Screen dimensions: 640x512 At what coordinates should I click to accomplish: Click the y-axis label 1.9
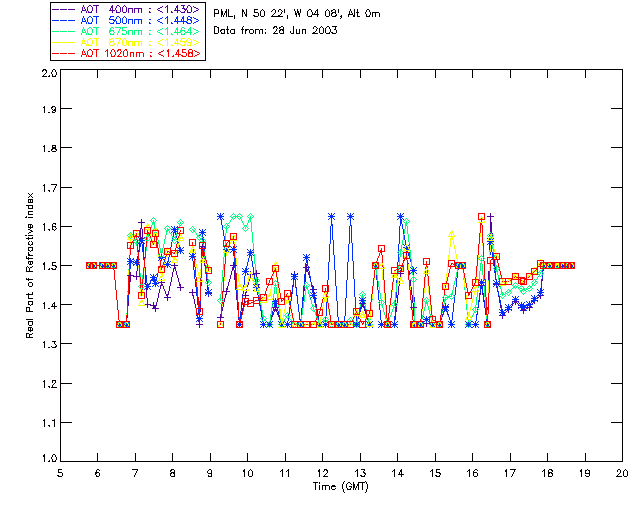point(49,109)
